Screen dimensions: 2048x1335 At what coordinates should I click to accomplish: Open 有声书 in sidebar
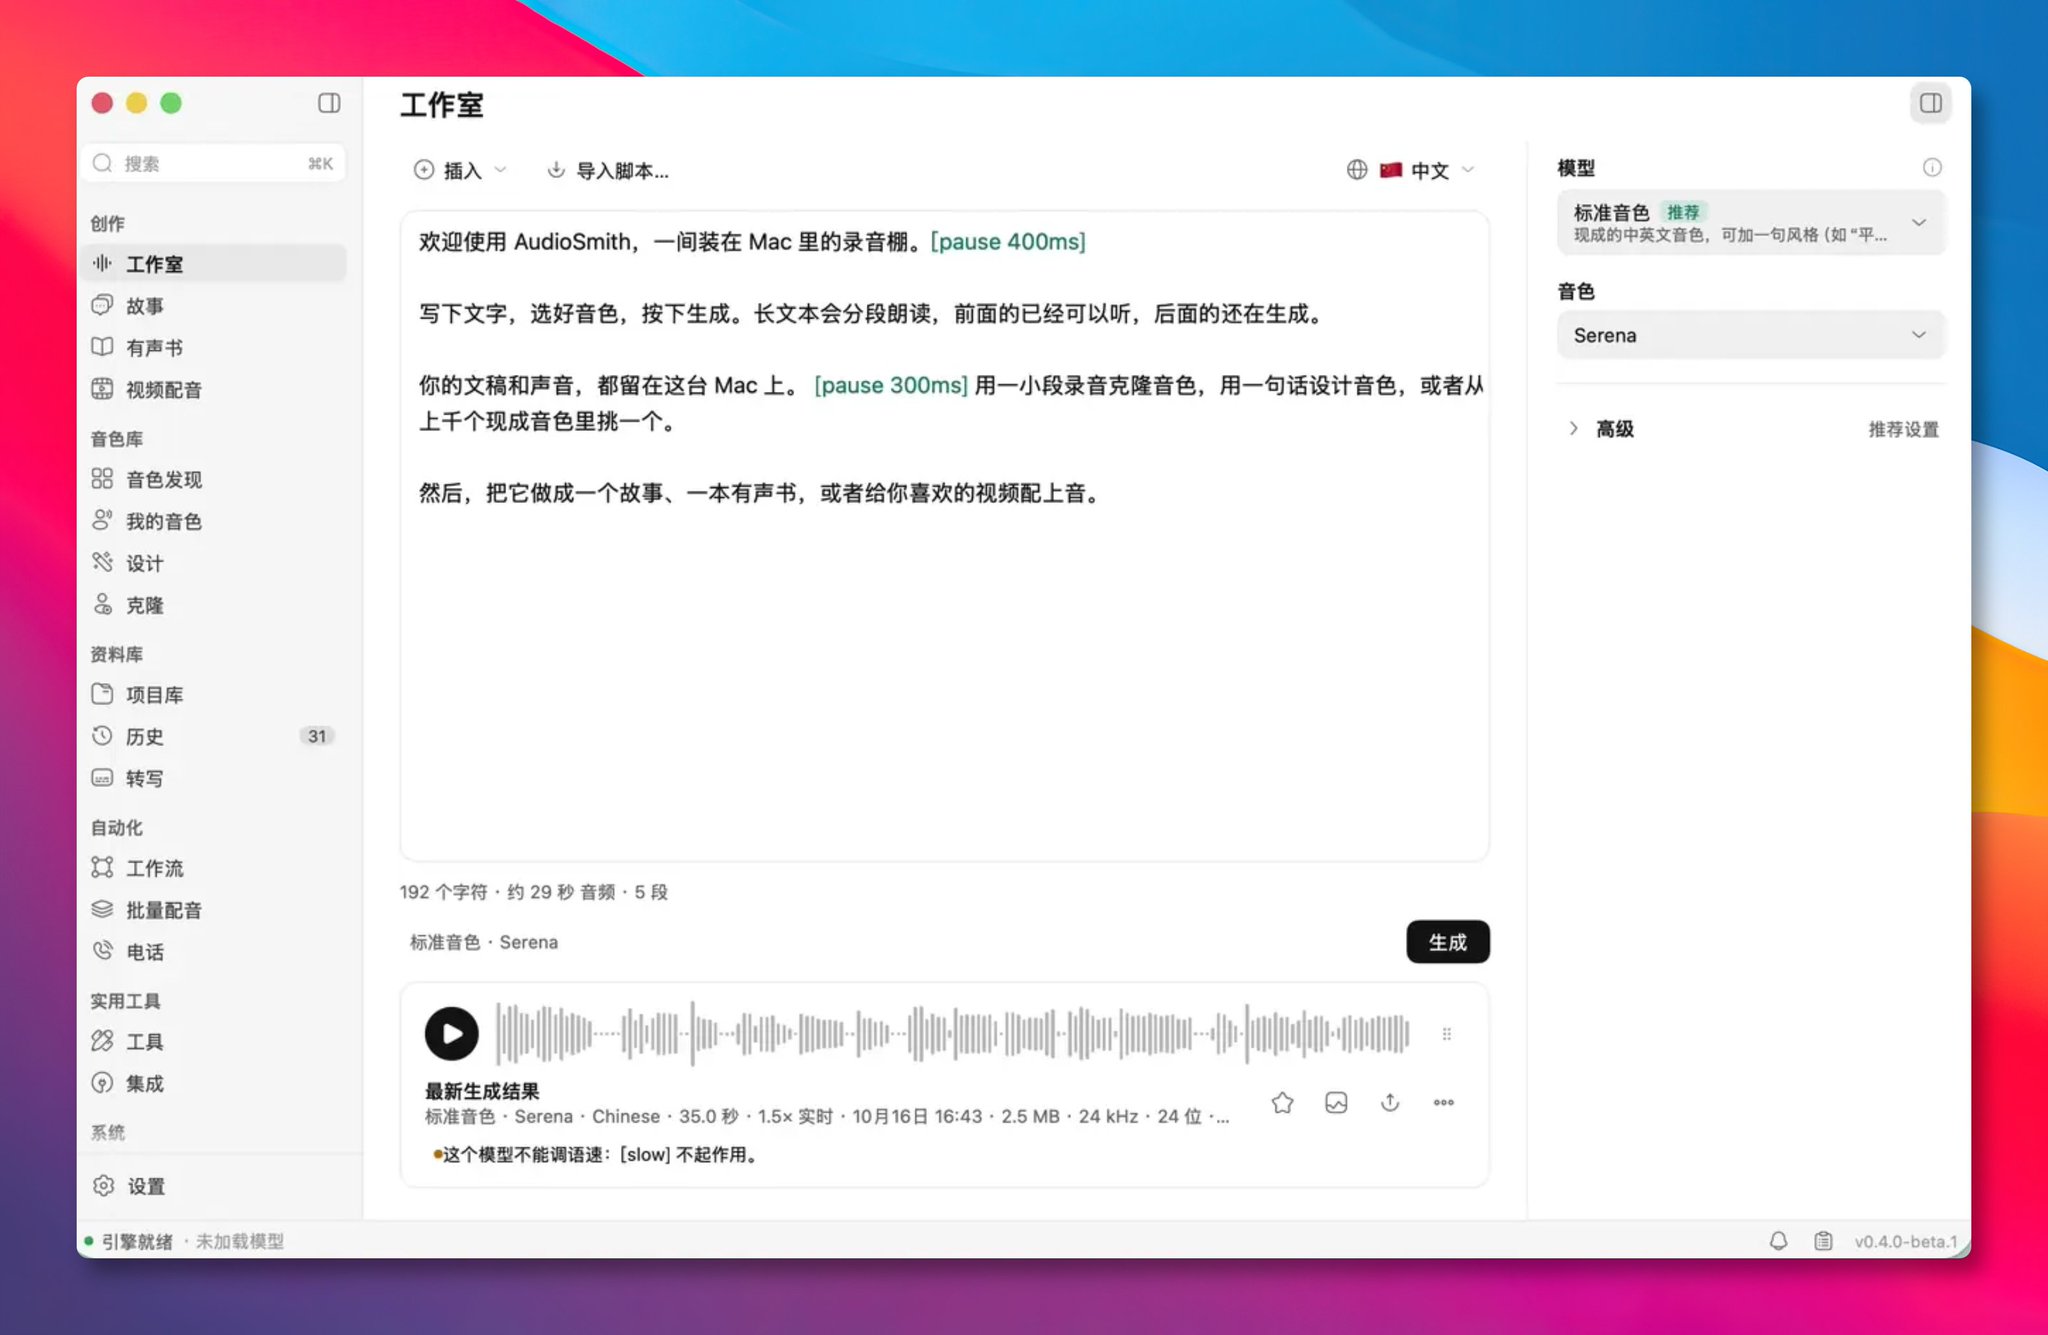coord(216,348)
